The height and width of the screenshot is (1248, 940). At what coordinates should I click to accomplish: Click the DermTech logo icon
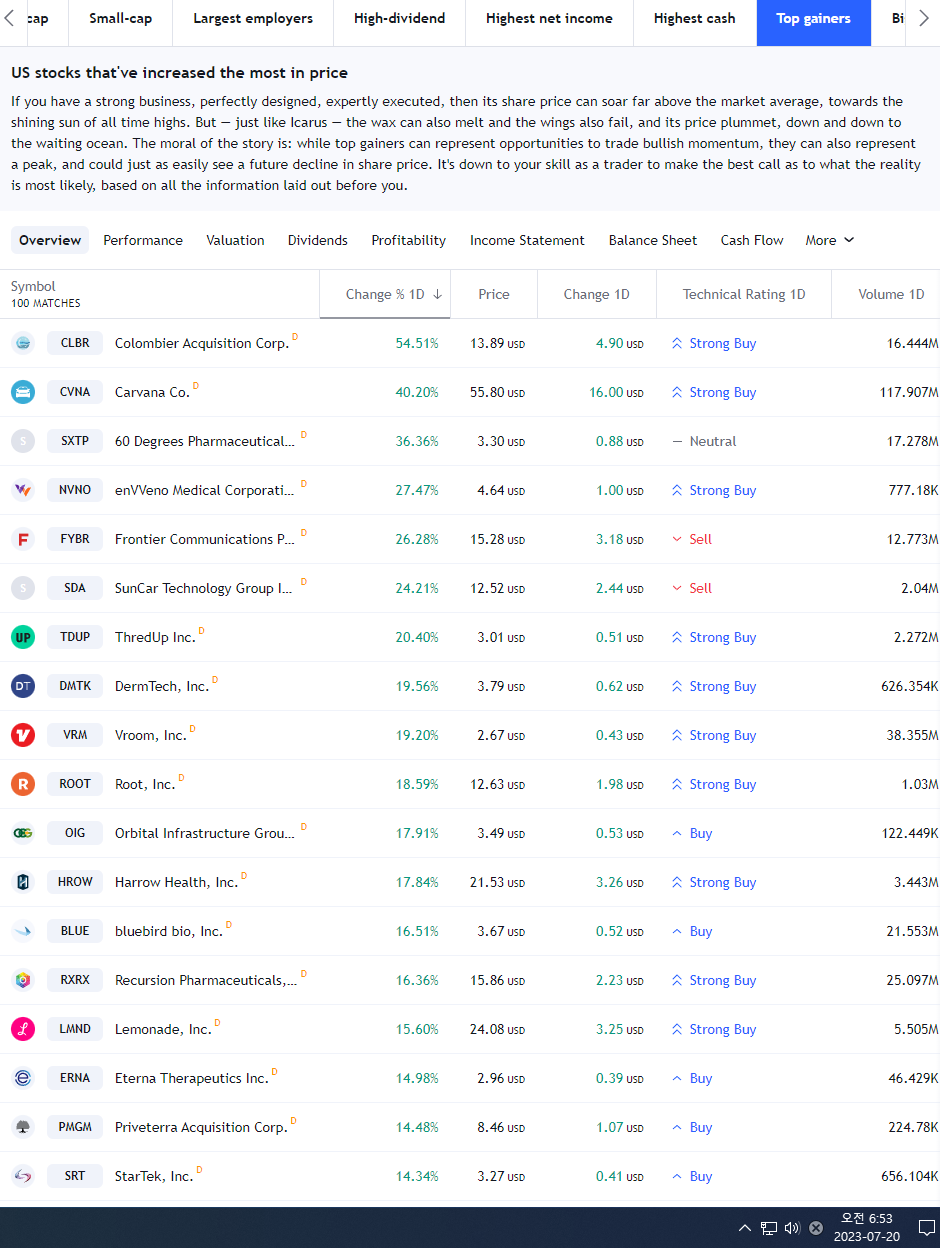tap(23, 686)
